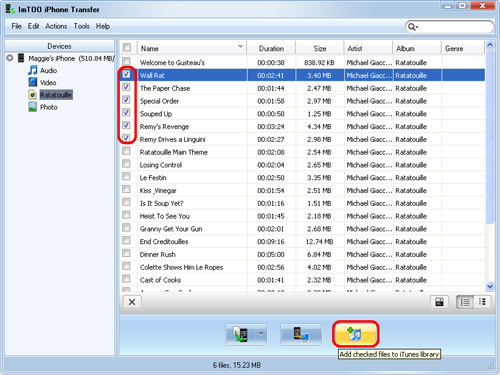Check the Losing Control checkbox
500x375 pixels.
(126, 164)
